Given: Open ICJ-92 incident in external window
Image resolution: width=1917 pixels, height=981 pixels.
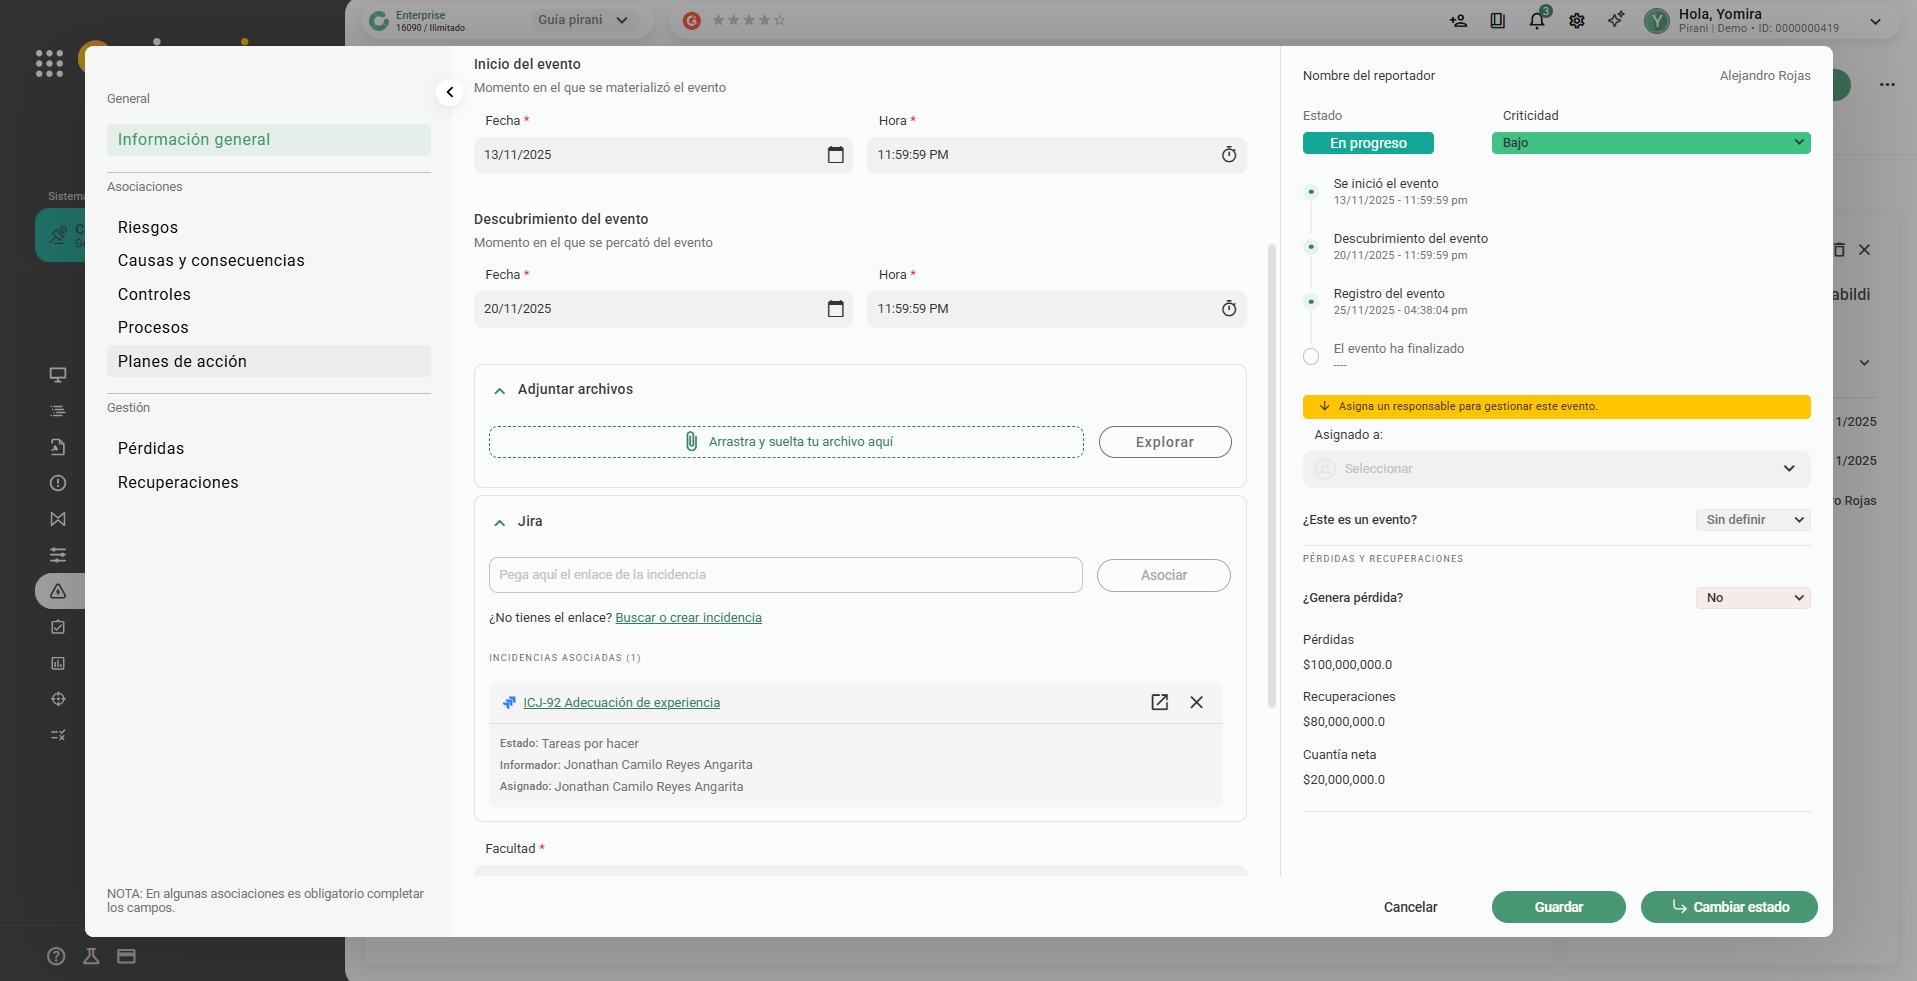Looking at the screenshot, I should pyautogui.click(x=1159, y=702).
